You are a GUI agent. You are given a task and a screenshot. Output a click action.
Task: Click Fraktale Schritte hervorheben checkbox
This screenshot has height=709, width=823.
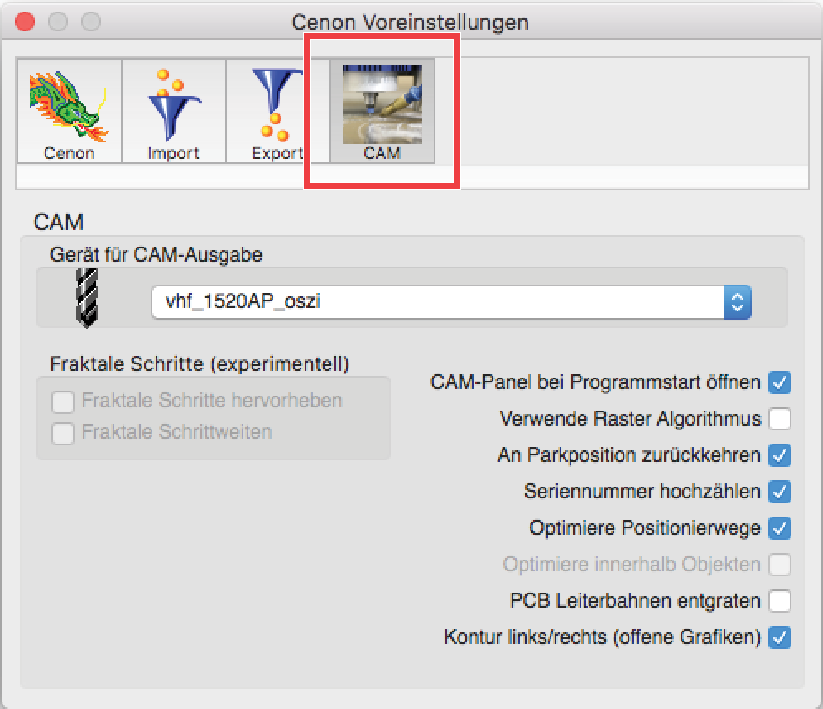63,402
